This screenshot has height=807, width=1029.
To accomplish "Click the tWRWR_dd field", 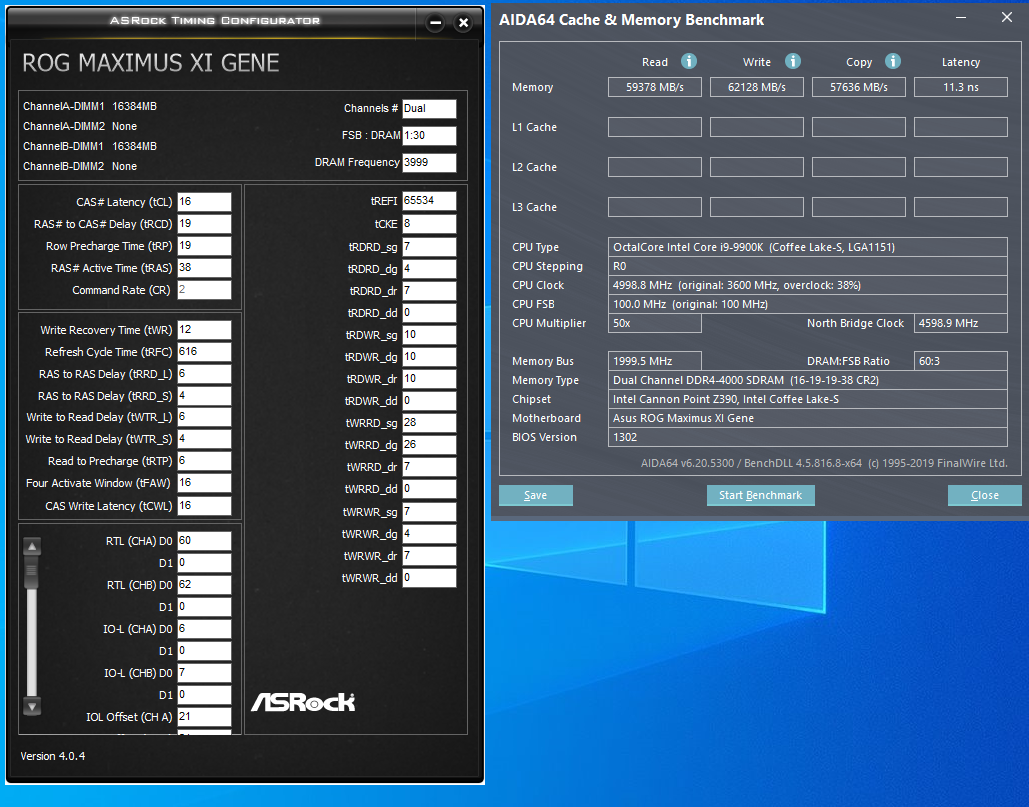I will point(429,578).
